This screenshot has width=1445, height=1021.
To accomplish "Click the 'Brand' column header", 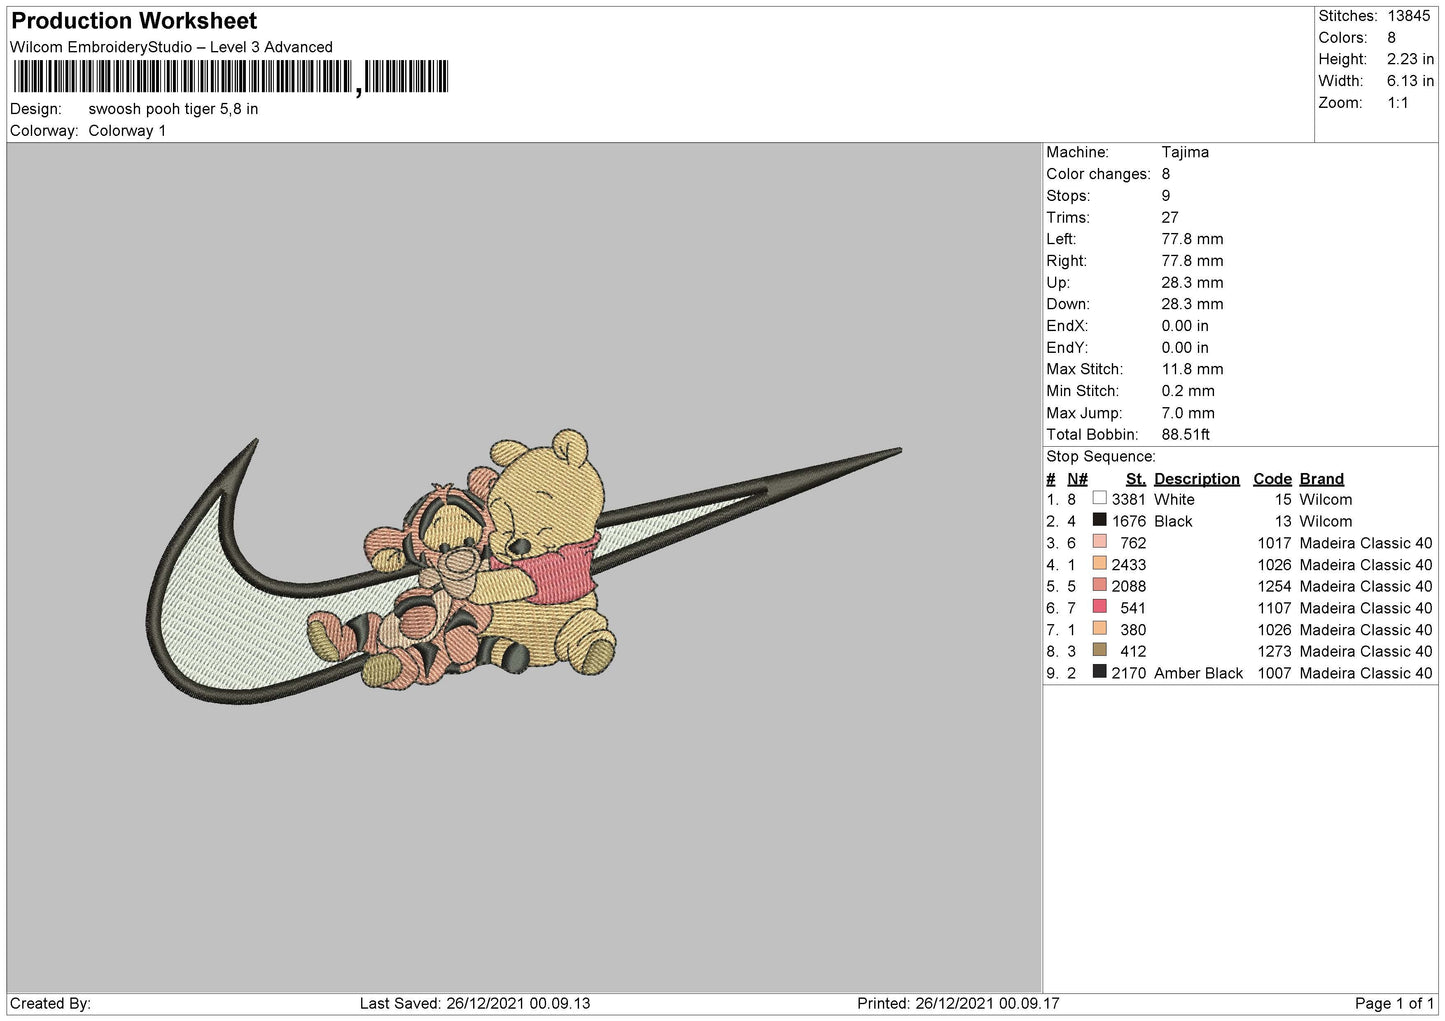I will click(x=1322, y=479).
